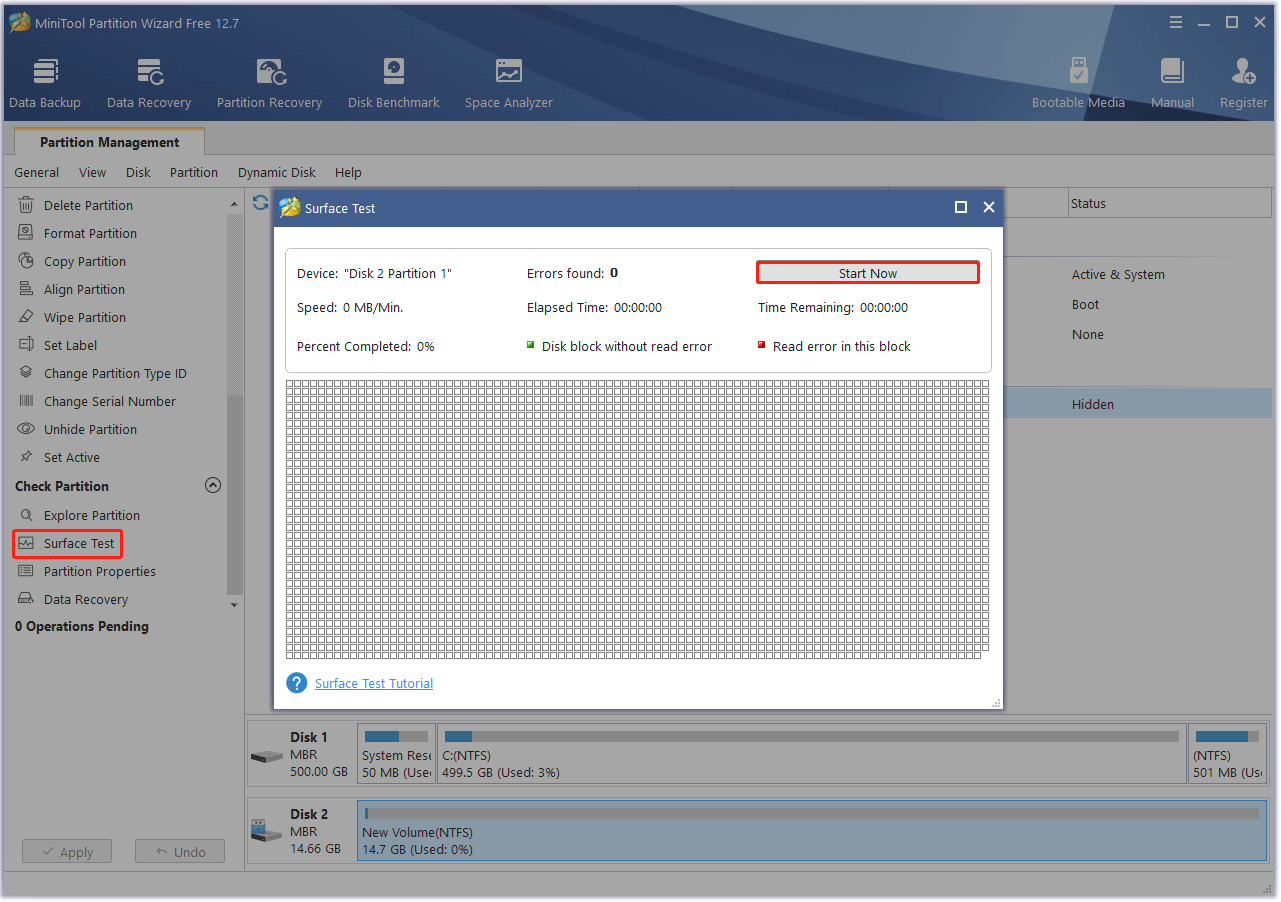Open the Dynamic Disk menu
The image size is (1281, 902).
277,172
